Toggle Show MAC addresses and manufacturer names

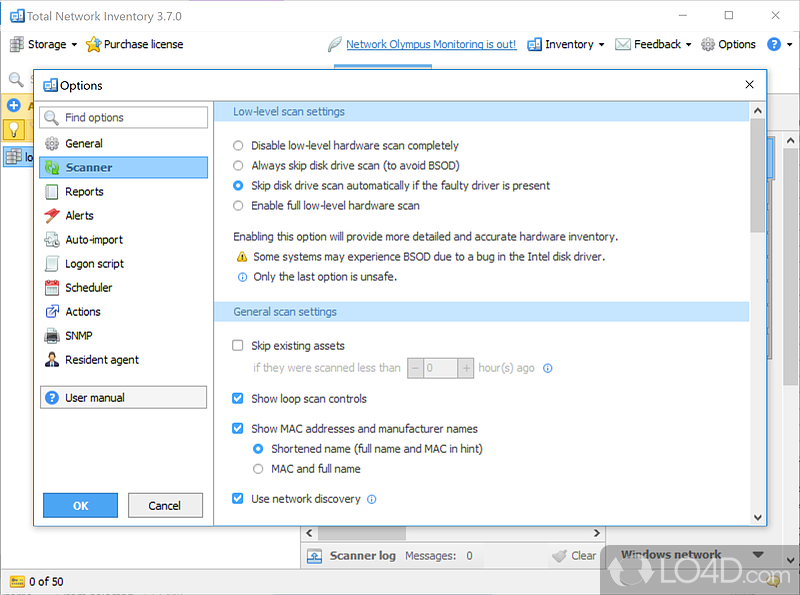click(238, 429)
